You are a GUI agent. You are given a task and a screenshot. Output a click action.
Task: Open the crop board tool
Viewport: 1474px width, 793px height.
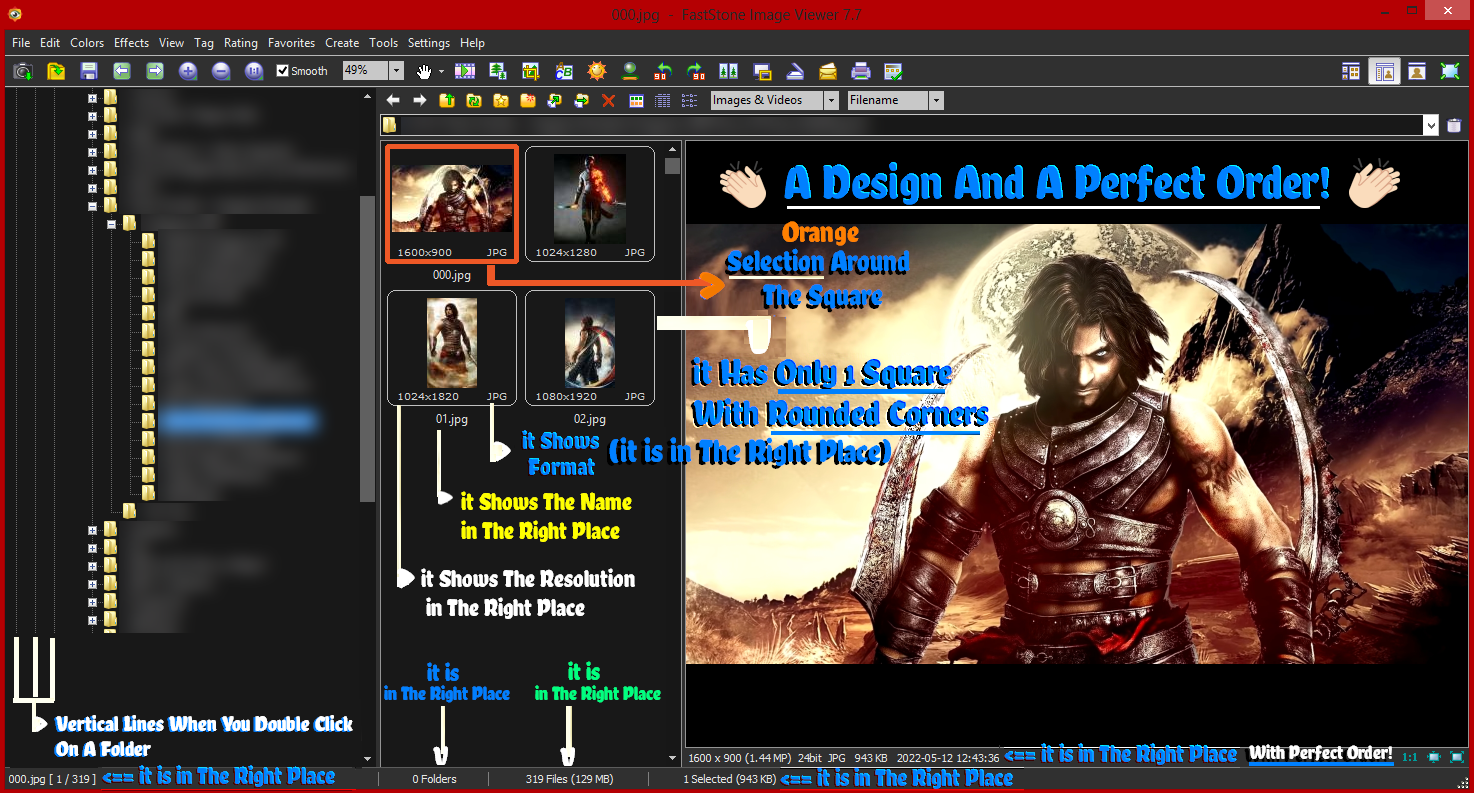[530, 71]
